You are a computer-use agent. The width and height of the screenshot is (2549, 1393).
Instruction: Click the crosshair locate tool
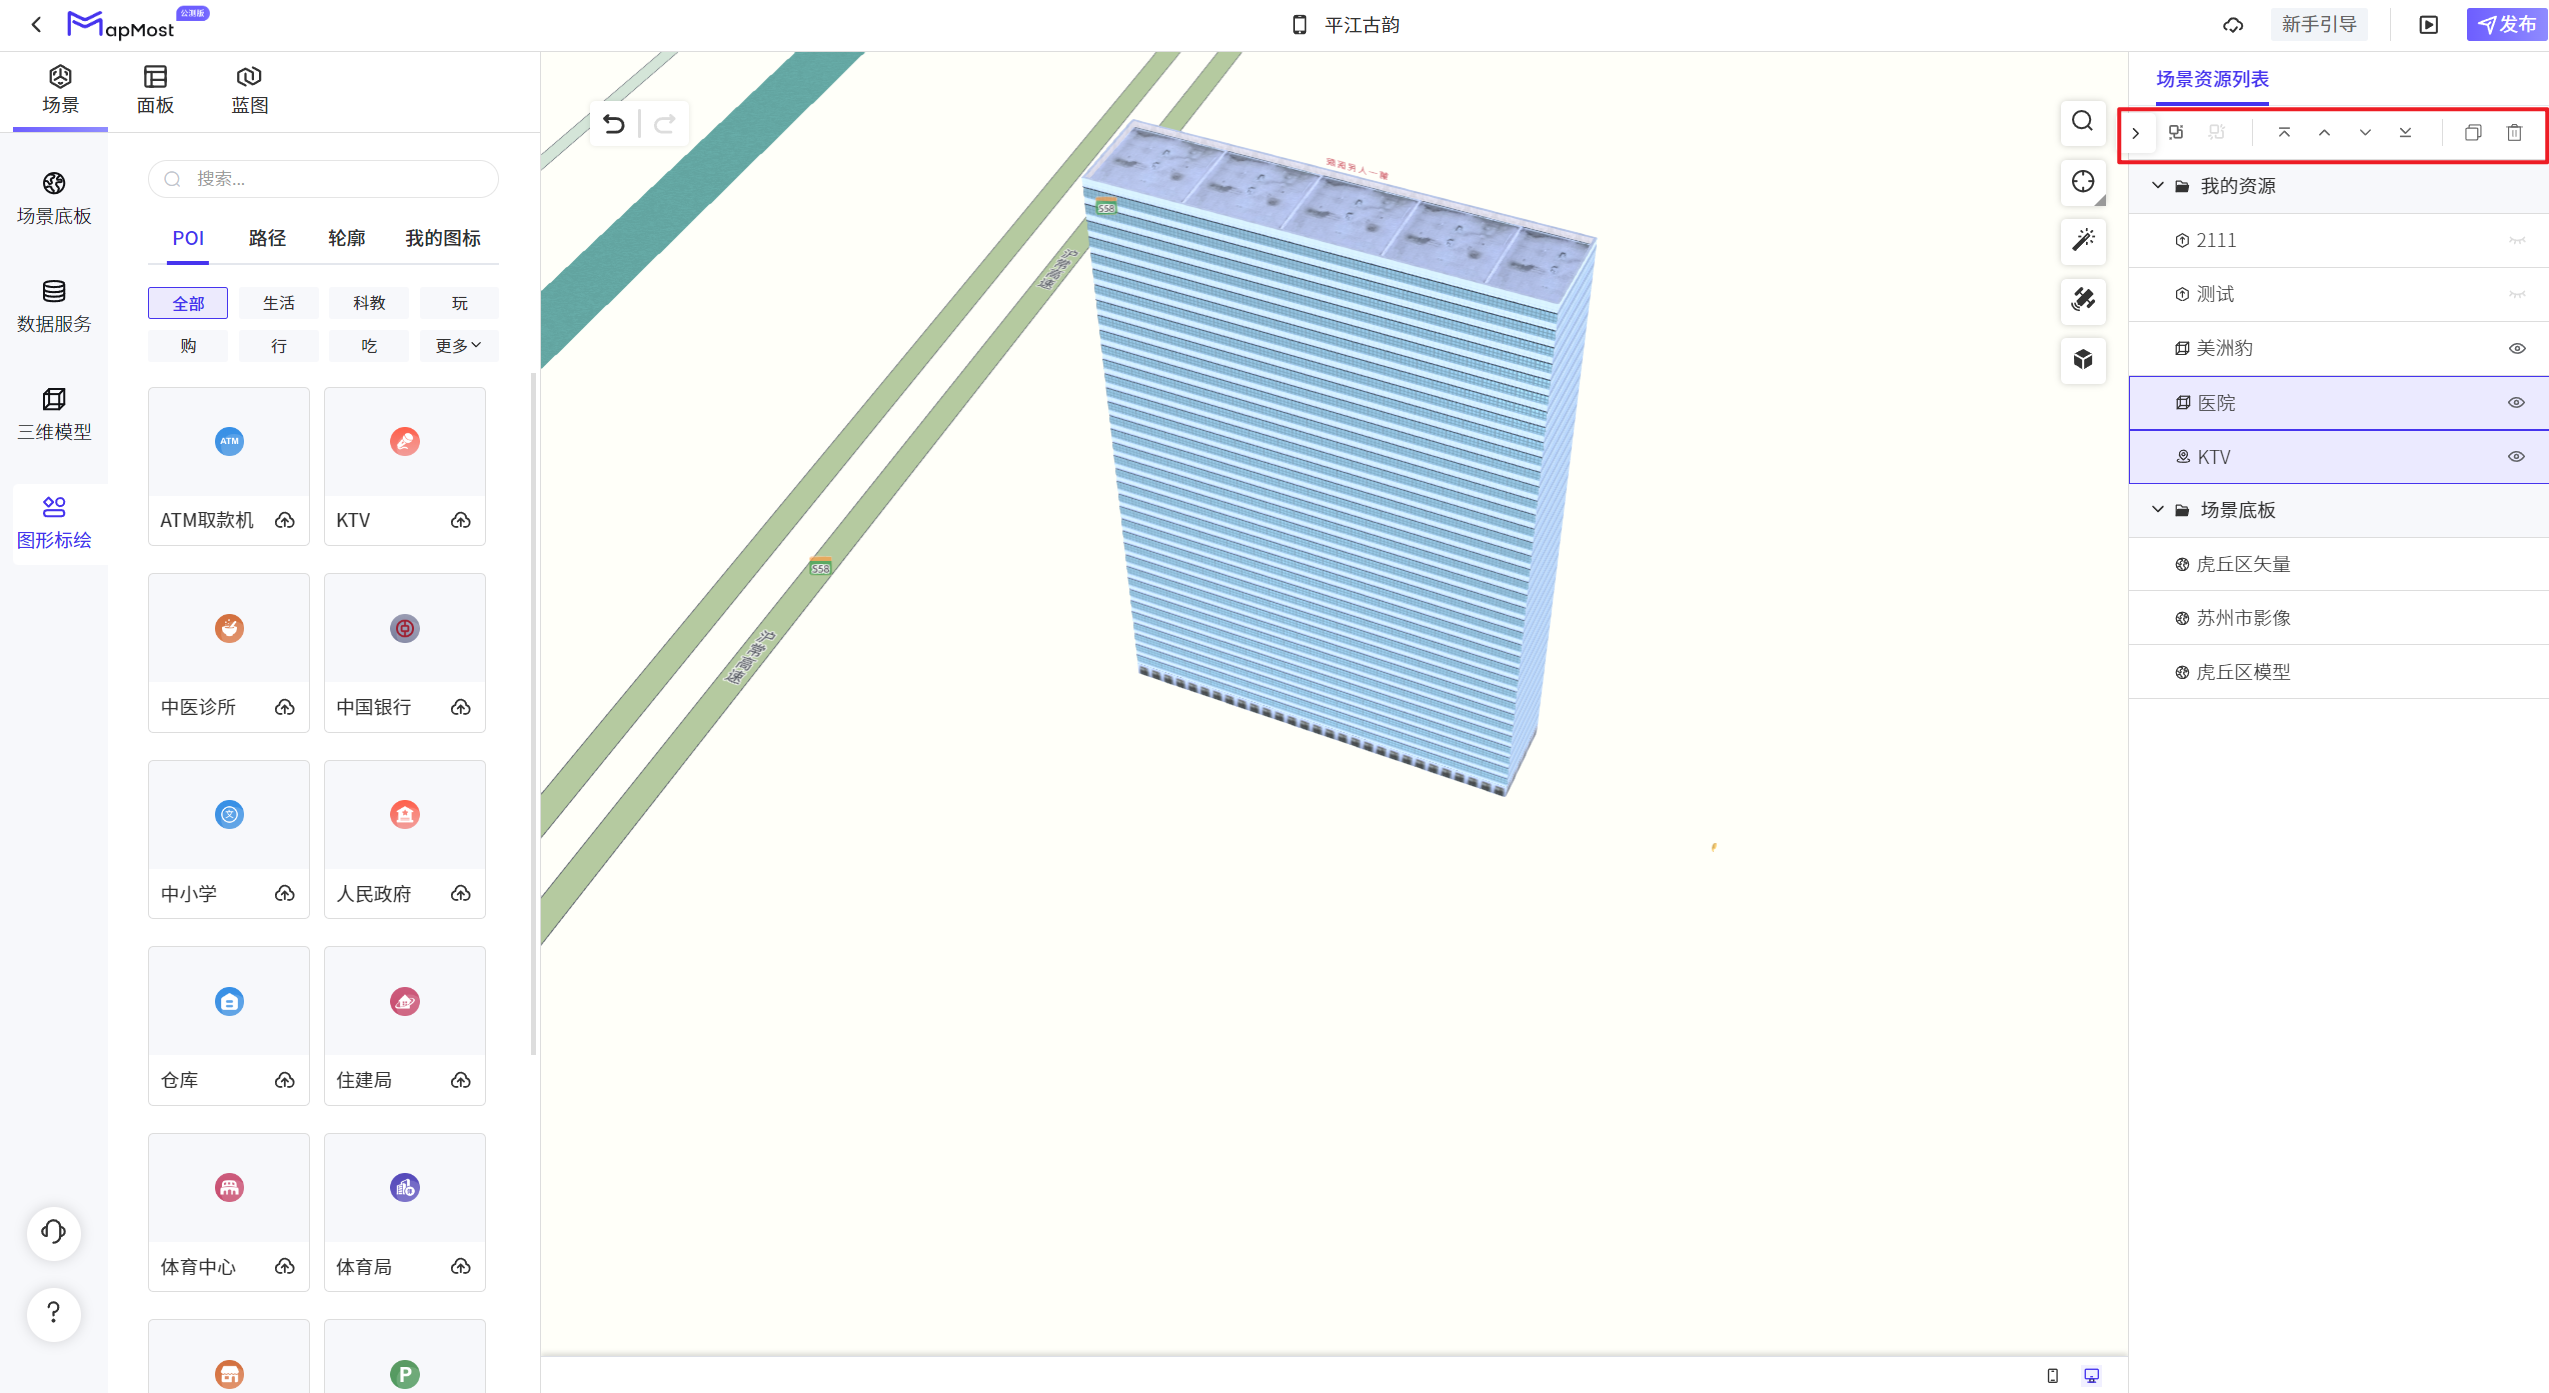coord(2083,182)
